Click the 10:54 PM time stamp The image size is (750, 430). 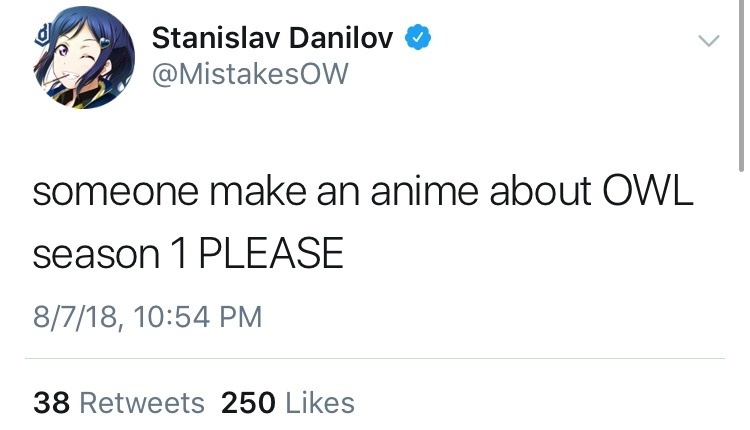coord(197,317)
